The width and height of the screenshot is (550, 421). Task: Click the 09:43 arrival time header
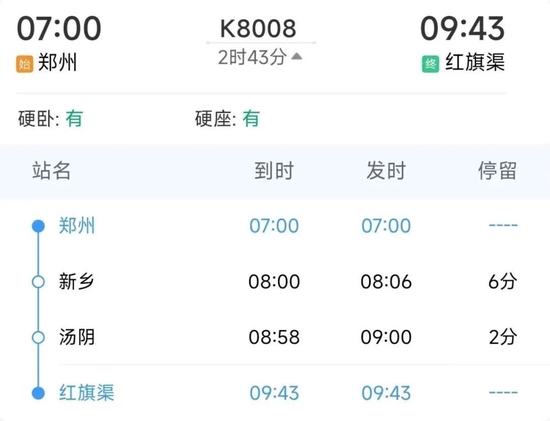pyautogui.click(x=463, y=28)
